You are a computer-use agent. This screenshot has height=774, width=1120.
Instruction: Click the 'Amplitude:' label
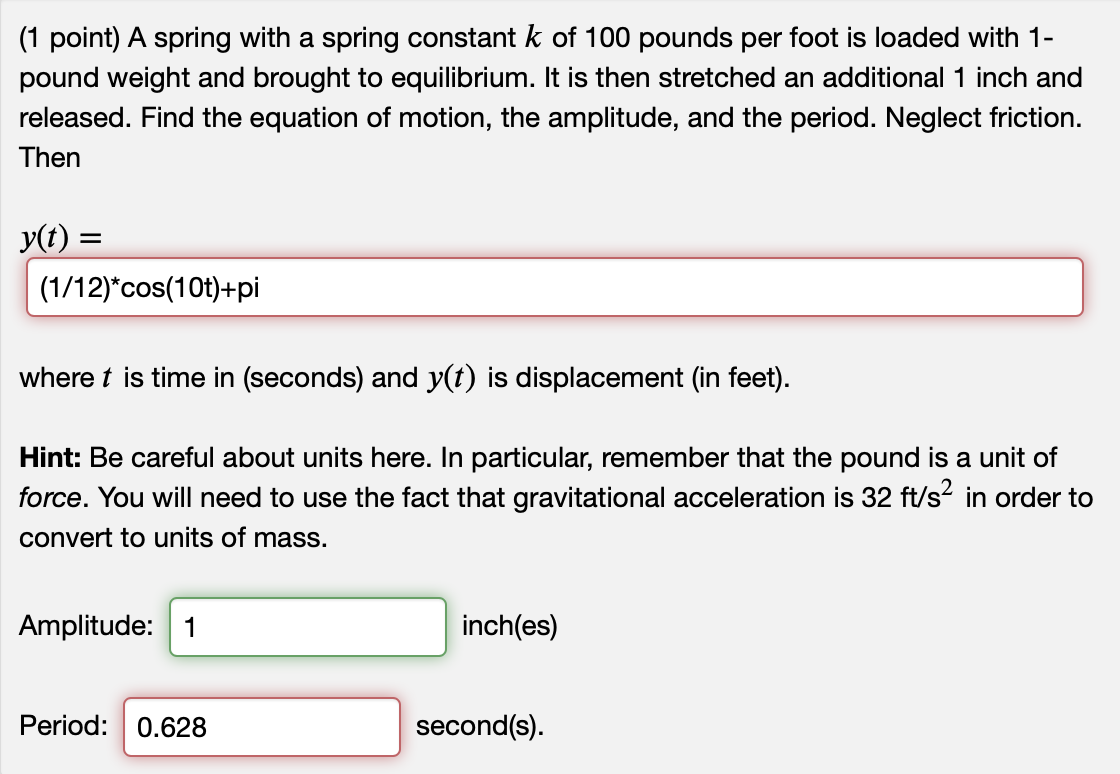[x=86, y=625]
